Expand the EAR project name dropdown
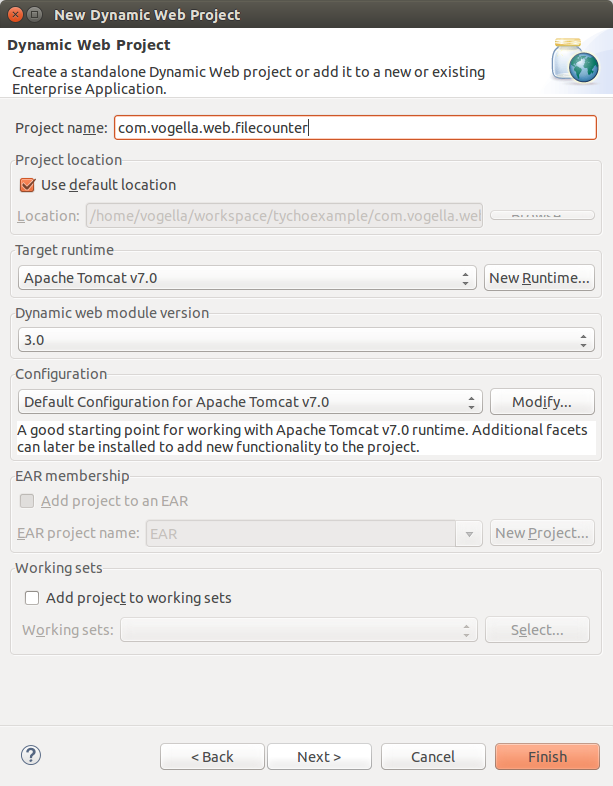 click(469, 533)
